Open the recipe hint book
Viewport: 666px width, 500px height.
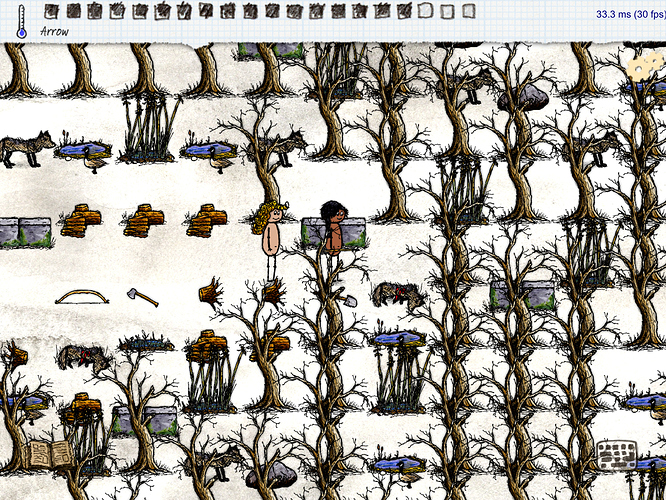tap(51, 455)
